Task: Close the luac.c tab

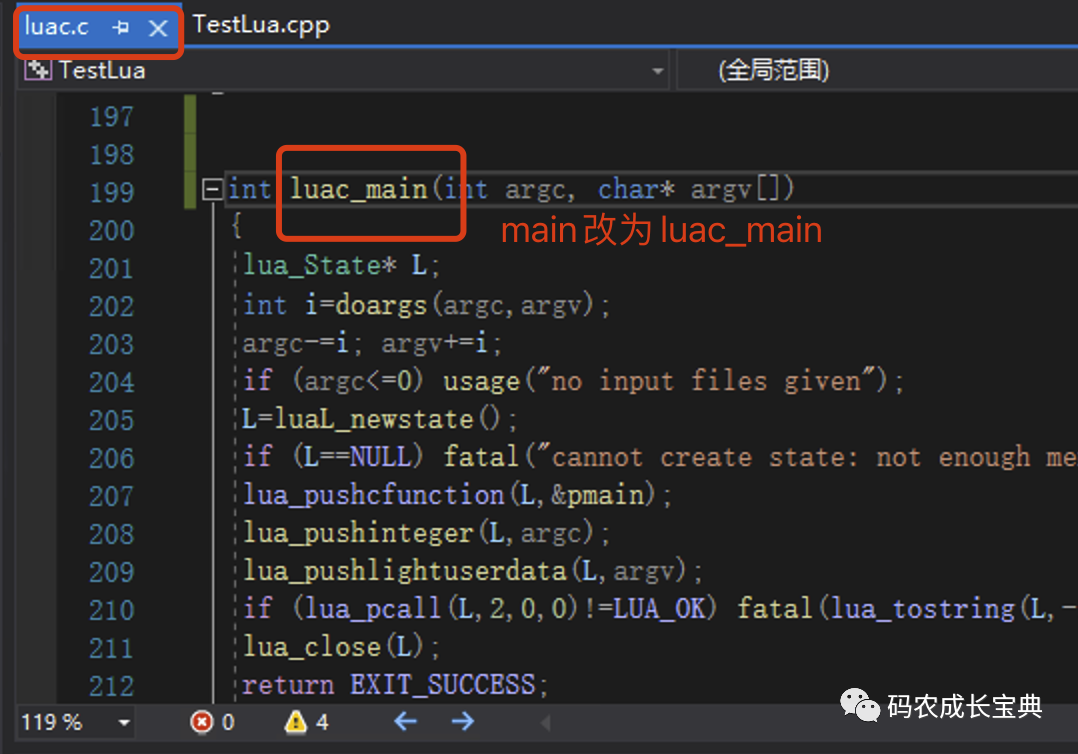Action: [x=158, y=27]
